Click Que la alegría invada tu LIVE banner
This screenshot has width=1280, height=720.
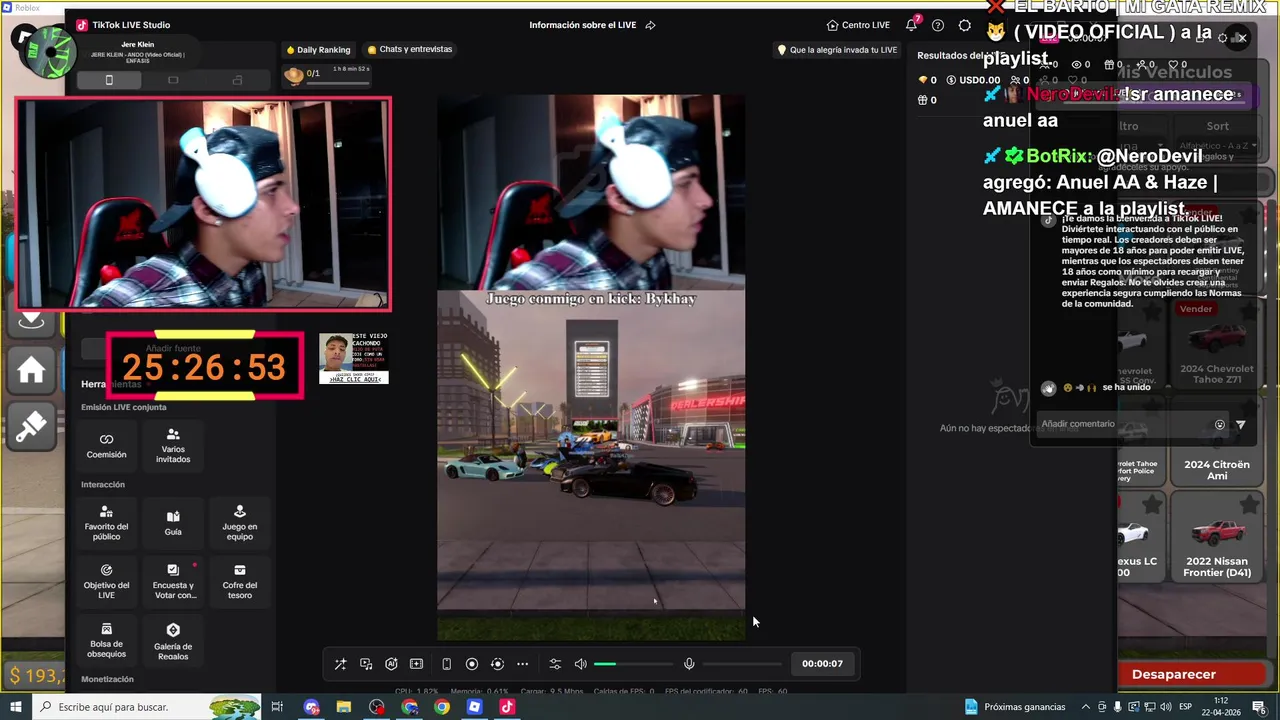(838, 50)
